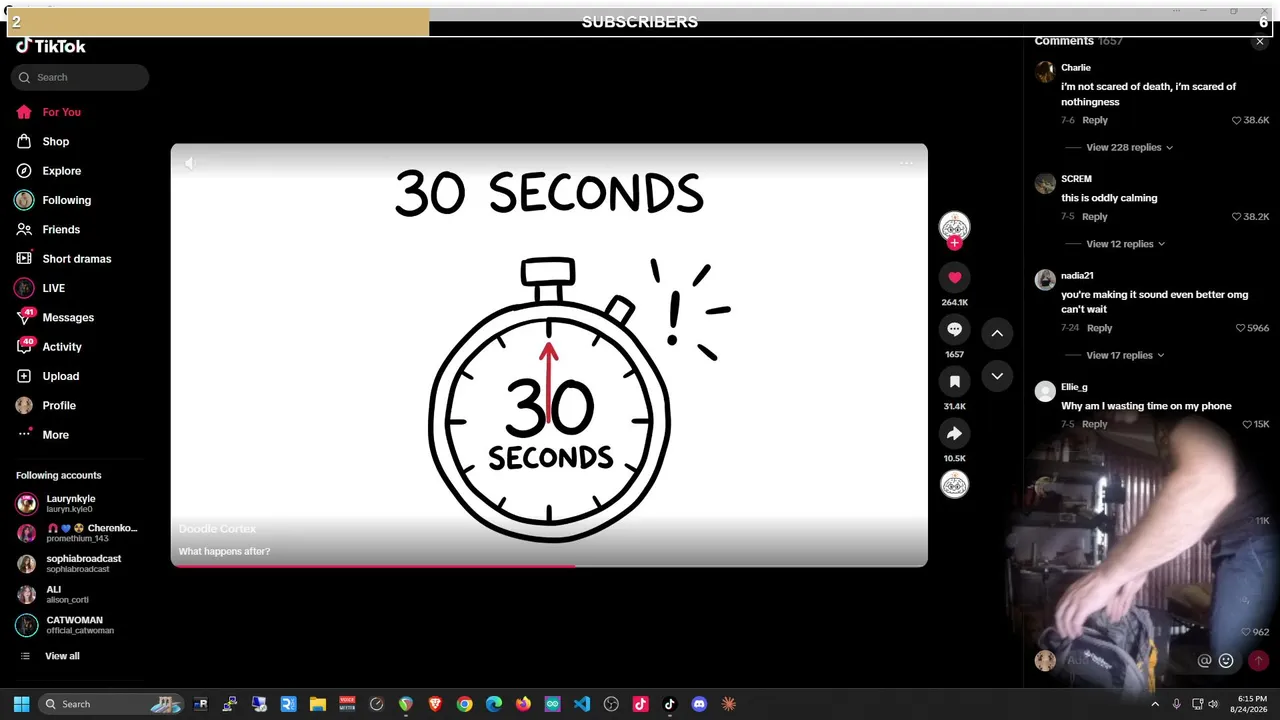Click the TikTok logo
This screenshot has width=1280, height=720.
point(51,46)
